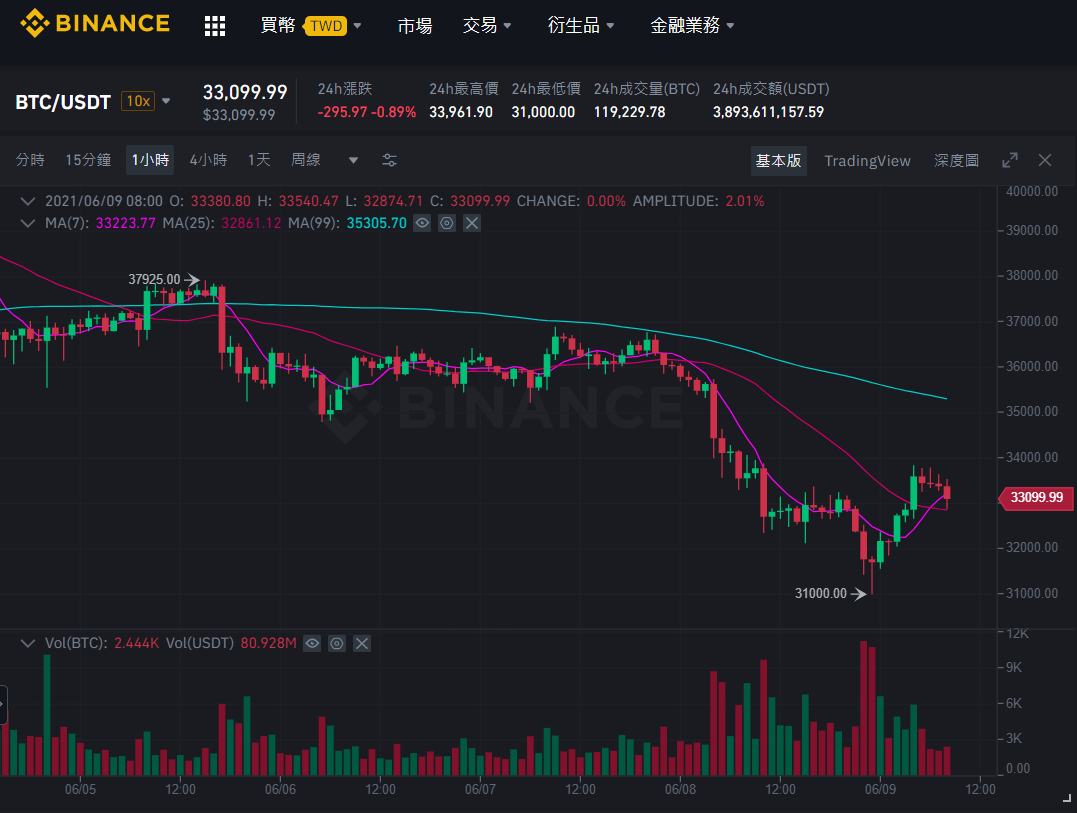Image resolution: width=1077 pixels, height=813 pixels.
Task: Toggle MA lines visibility eye icon
Action: (422, 223)
